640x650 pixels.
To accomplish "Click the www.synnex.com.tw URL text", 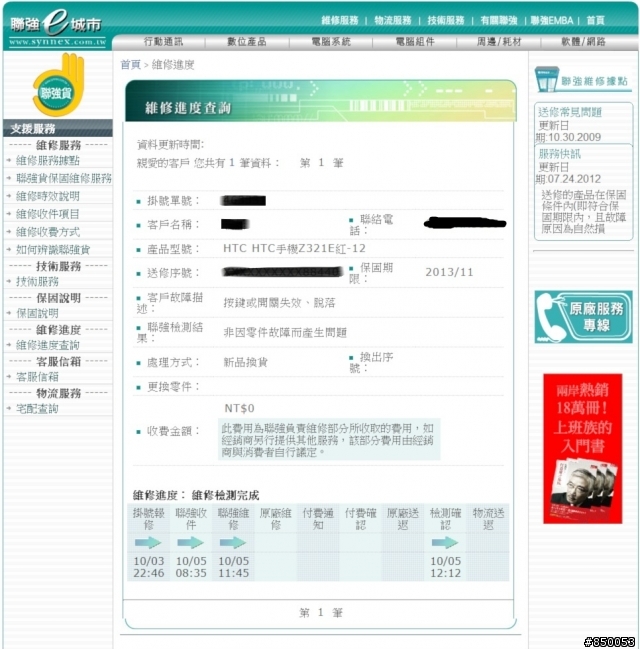I will coord(57,41).
